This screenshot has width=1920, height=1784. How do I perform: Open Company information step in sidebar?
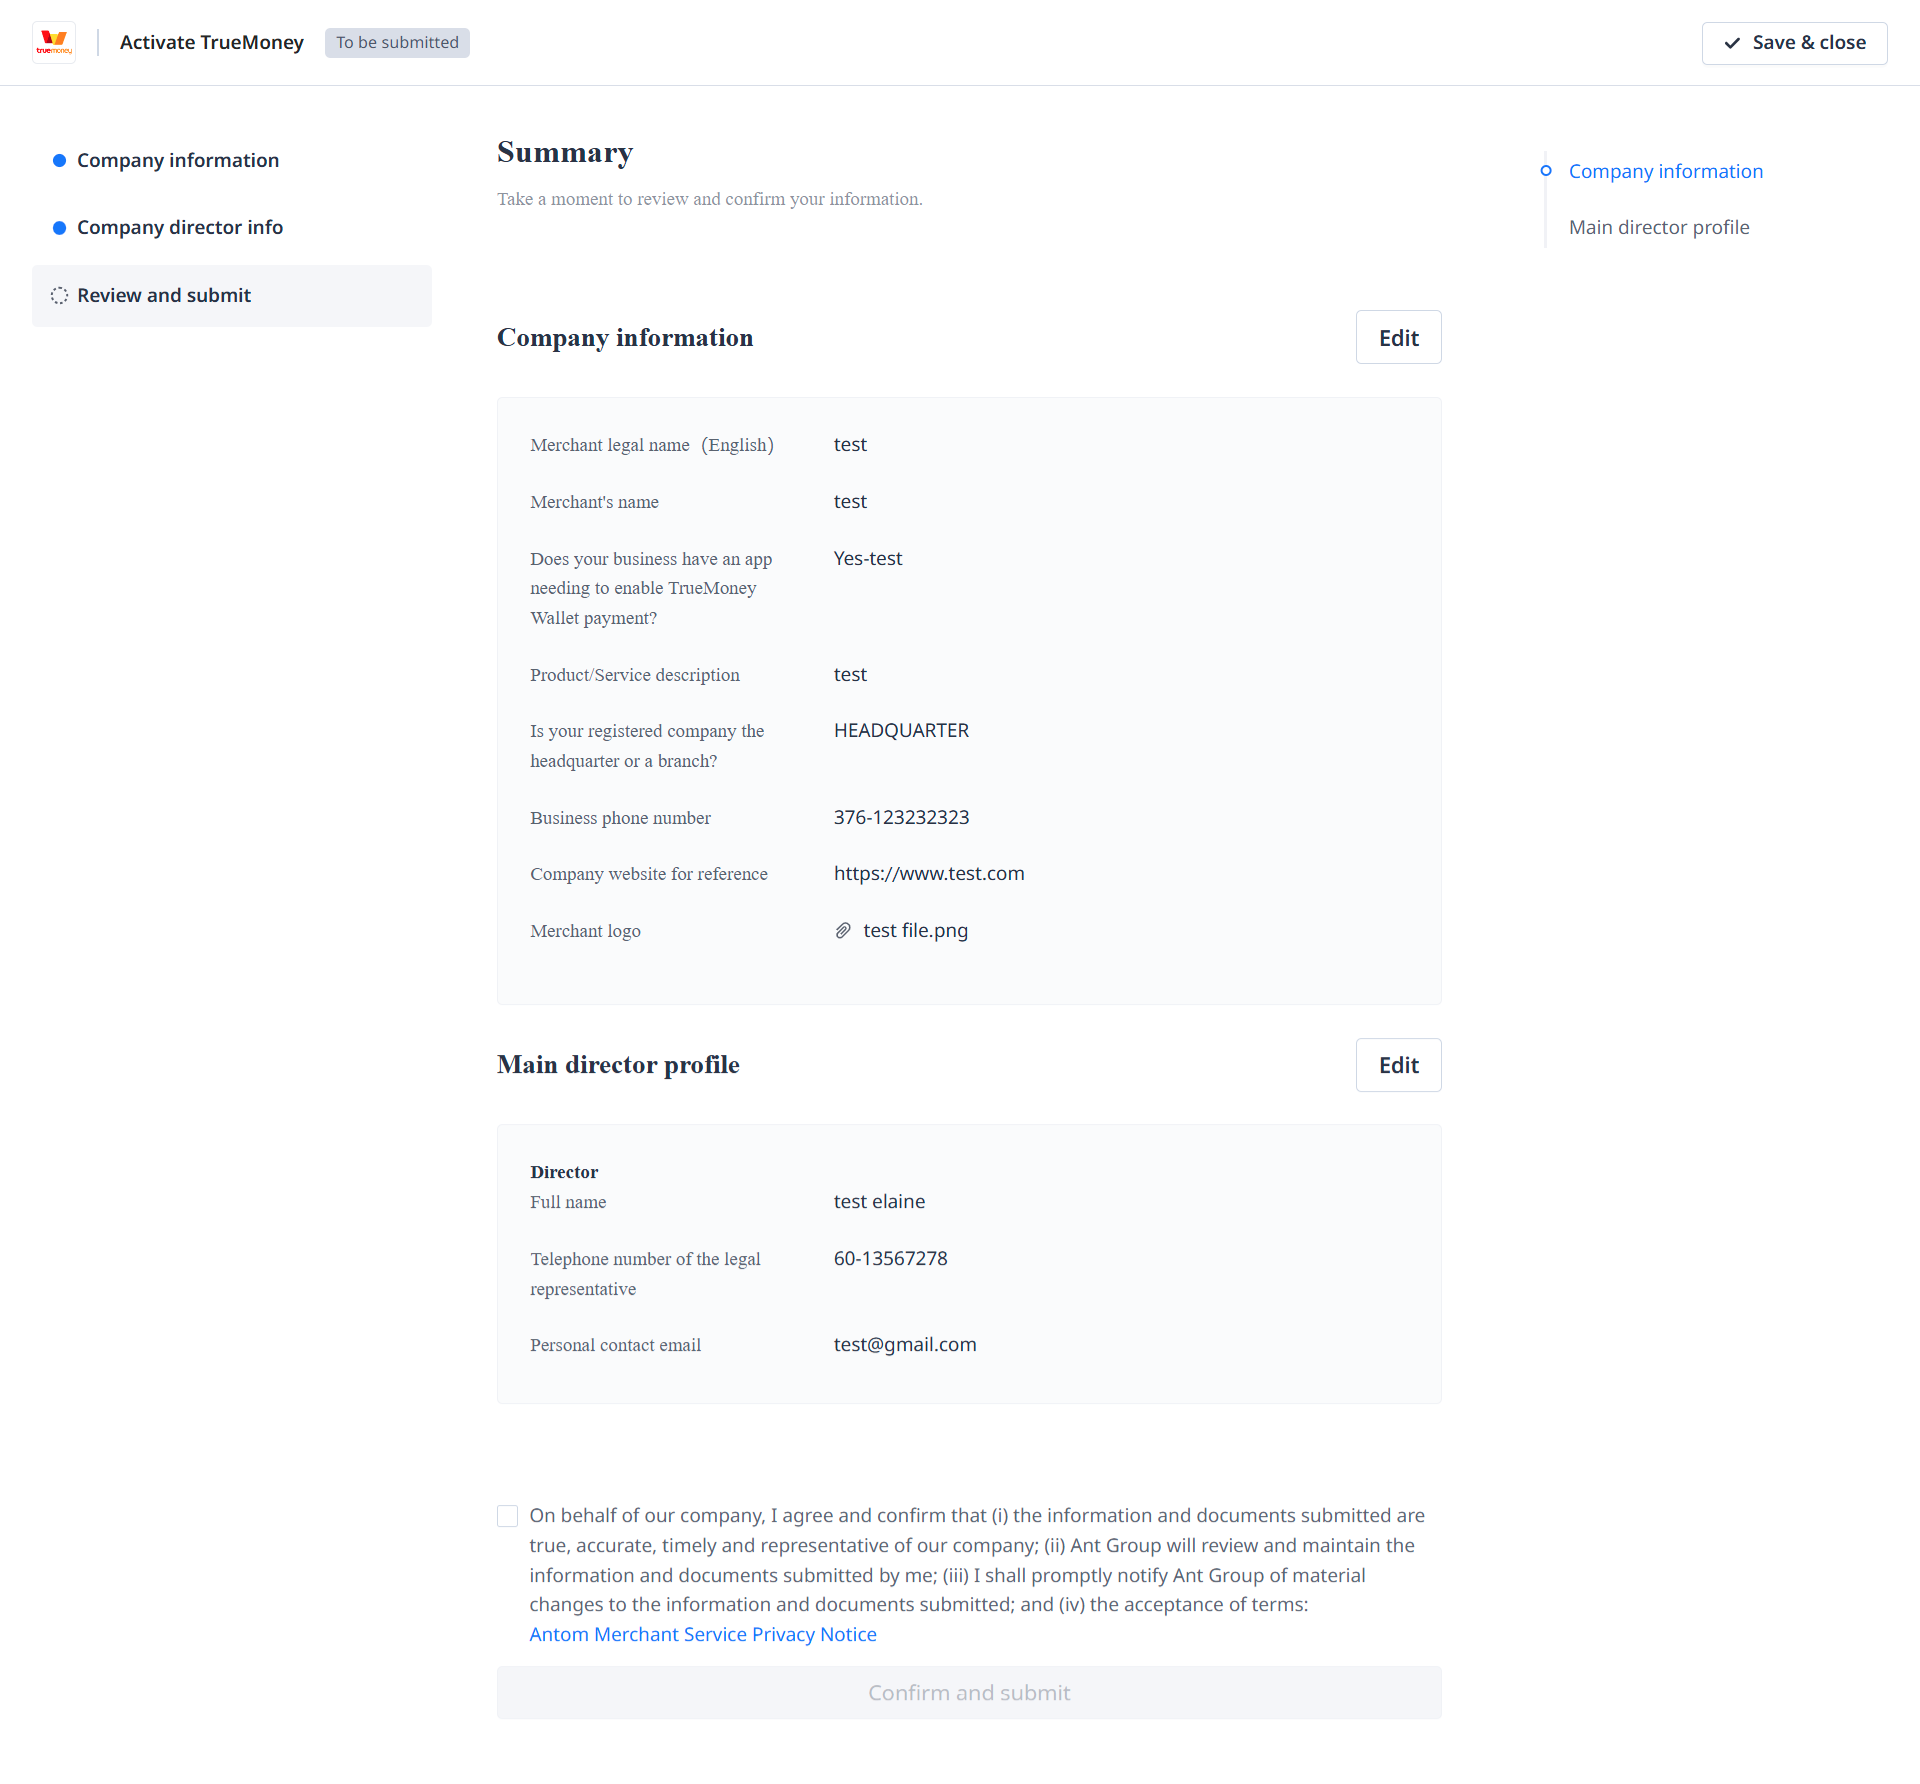tap(178, 161)
